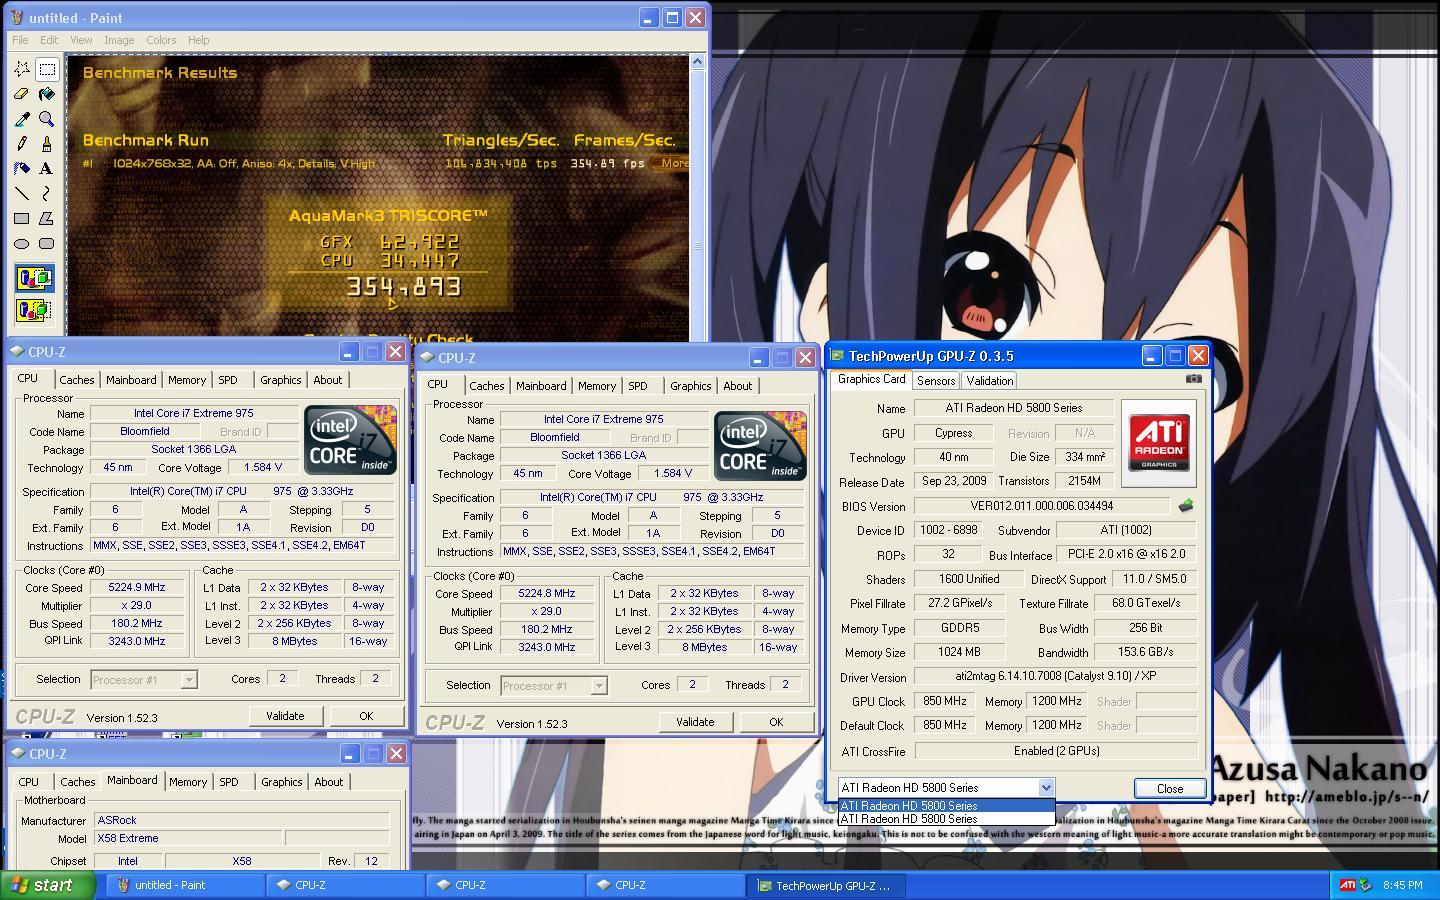Click the ATI Radeon logo in GPU-Z
This screenshot has width=1440, height=900.
coord(1159,442)
